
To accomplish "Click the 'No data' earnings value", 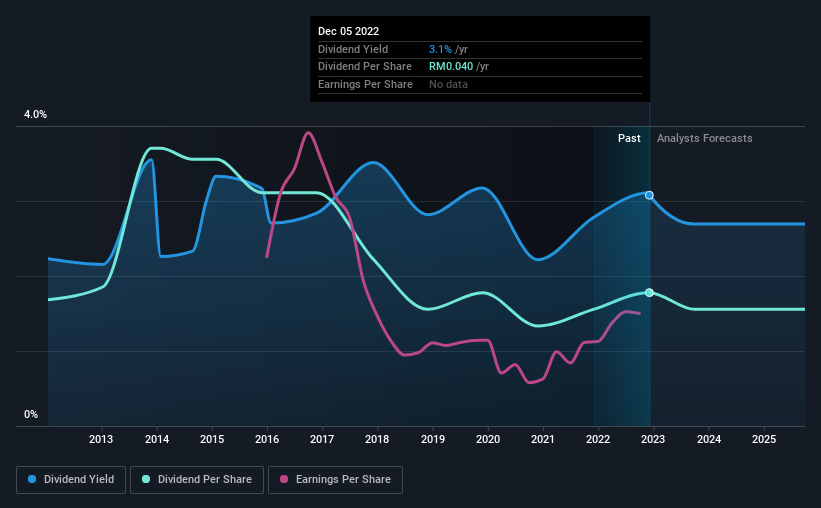I will coord(448,84).
